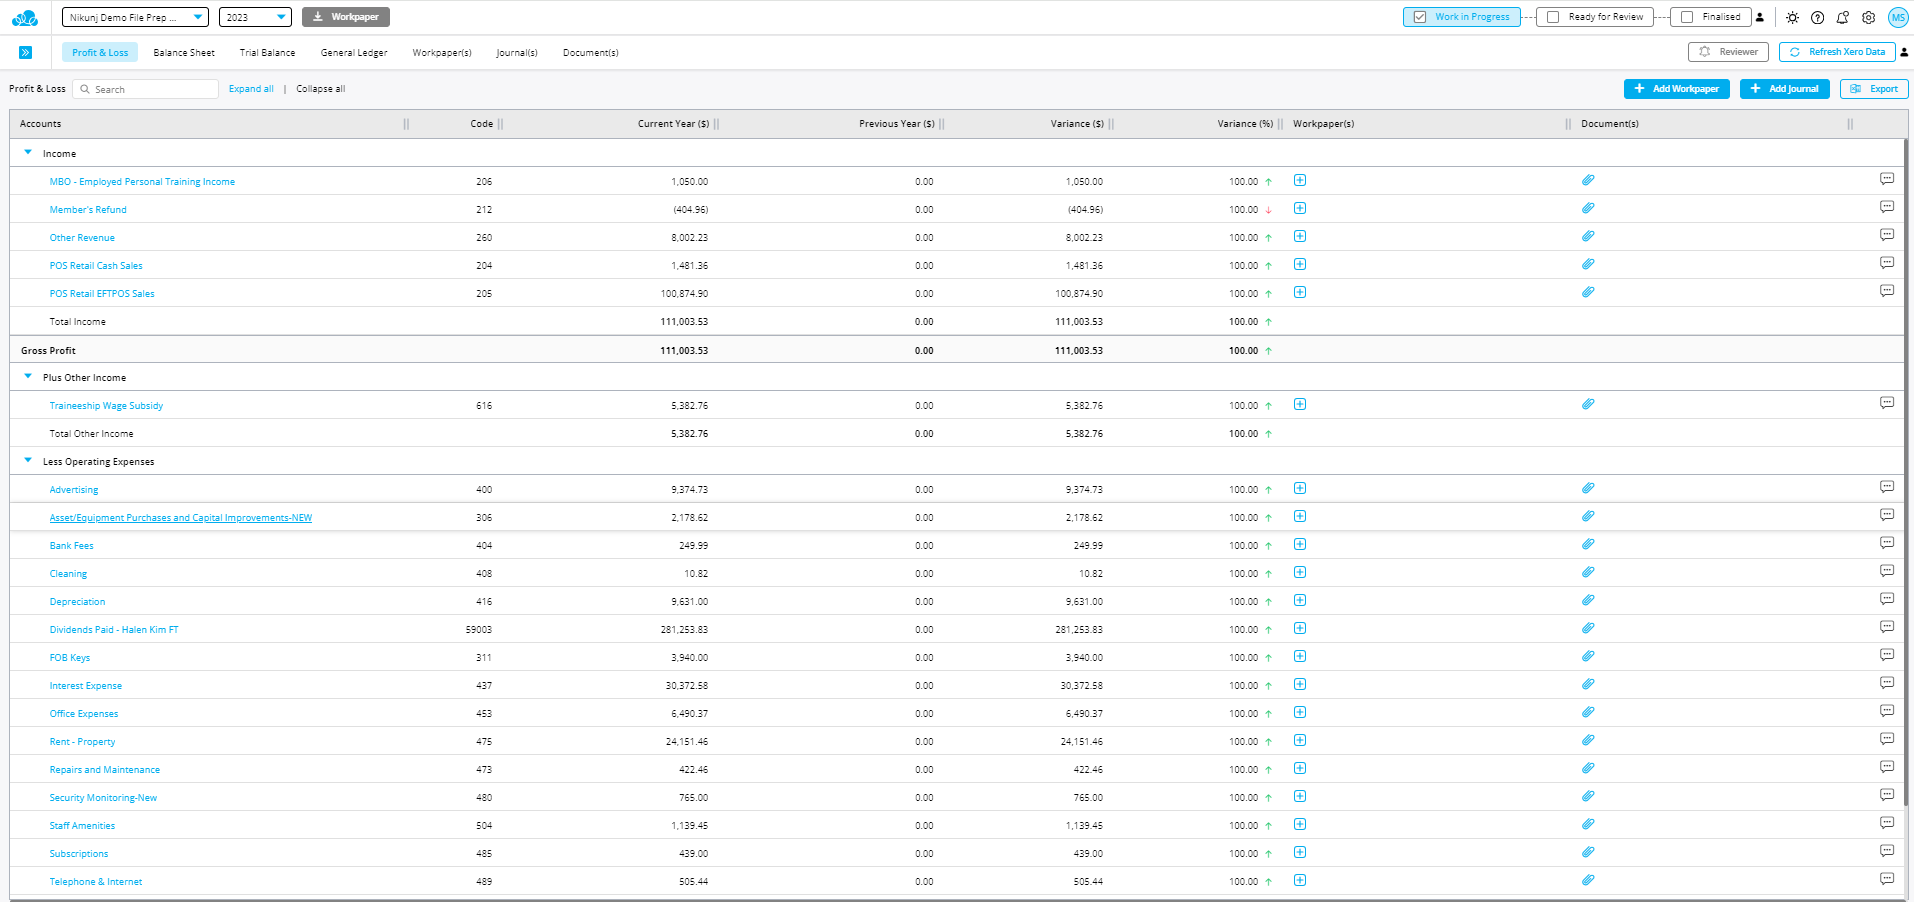Click Gross Profit current year value 111,003.53
This screenshot has width=1914, height=902.
coord(684,351)
